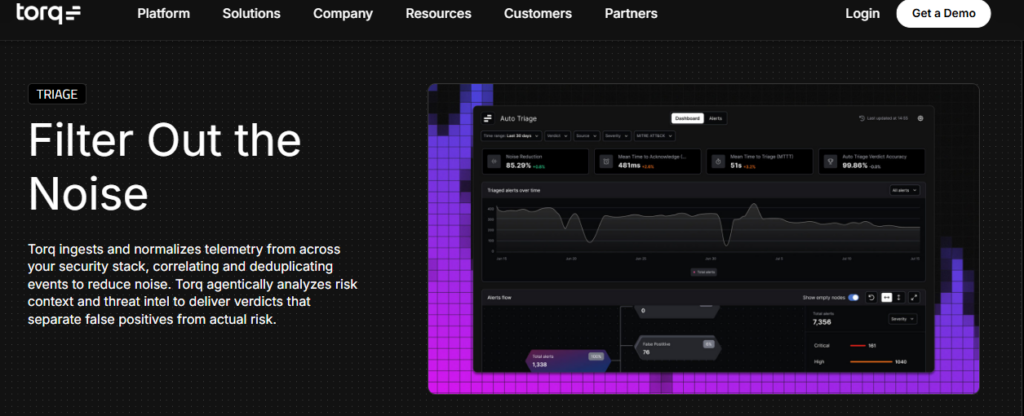Click the Last updated timestamp text

pyautogui.click(x=888, y=118)
